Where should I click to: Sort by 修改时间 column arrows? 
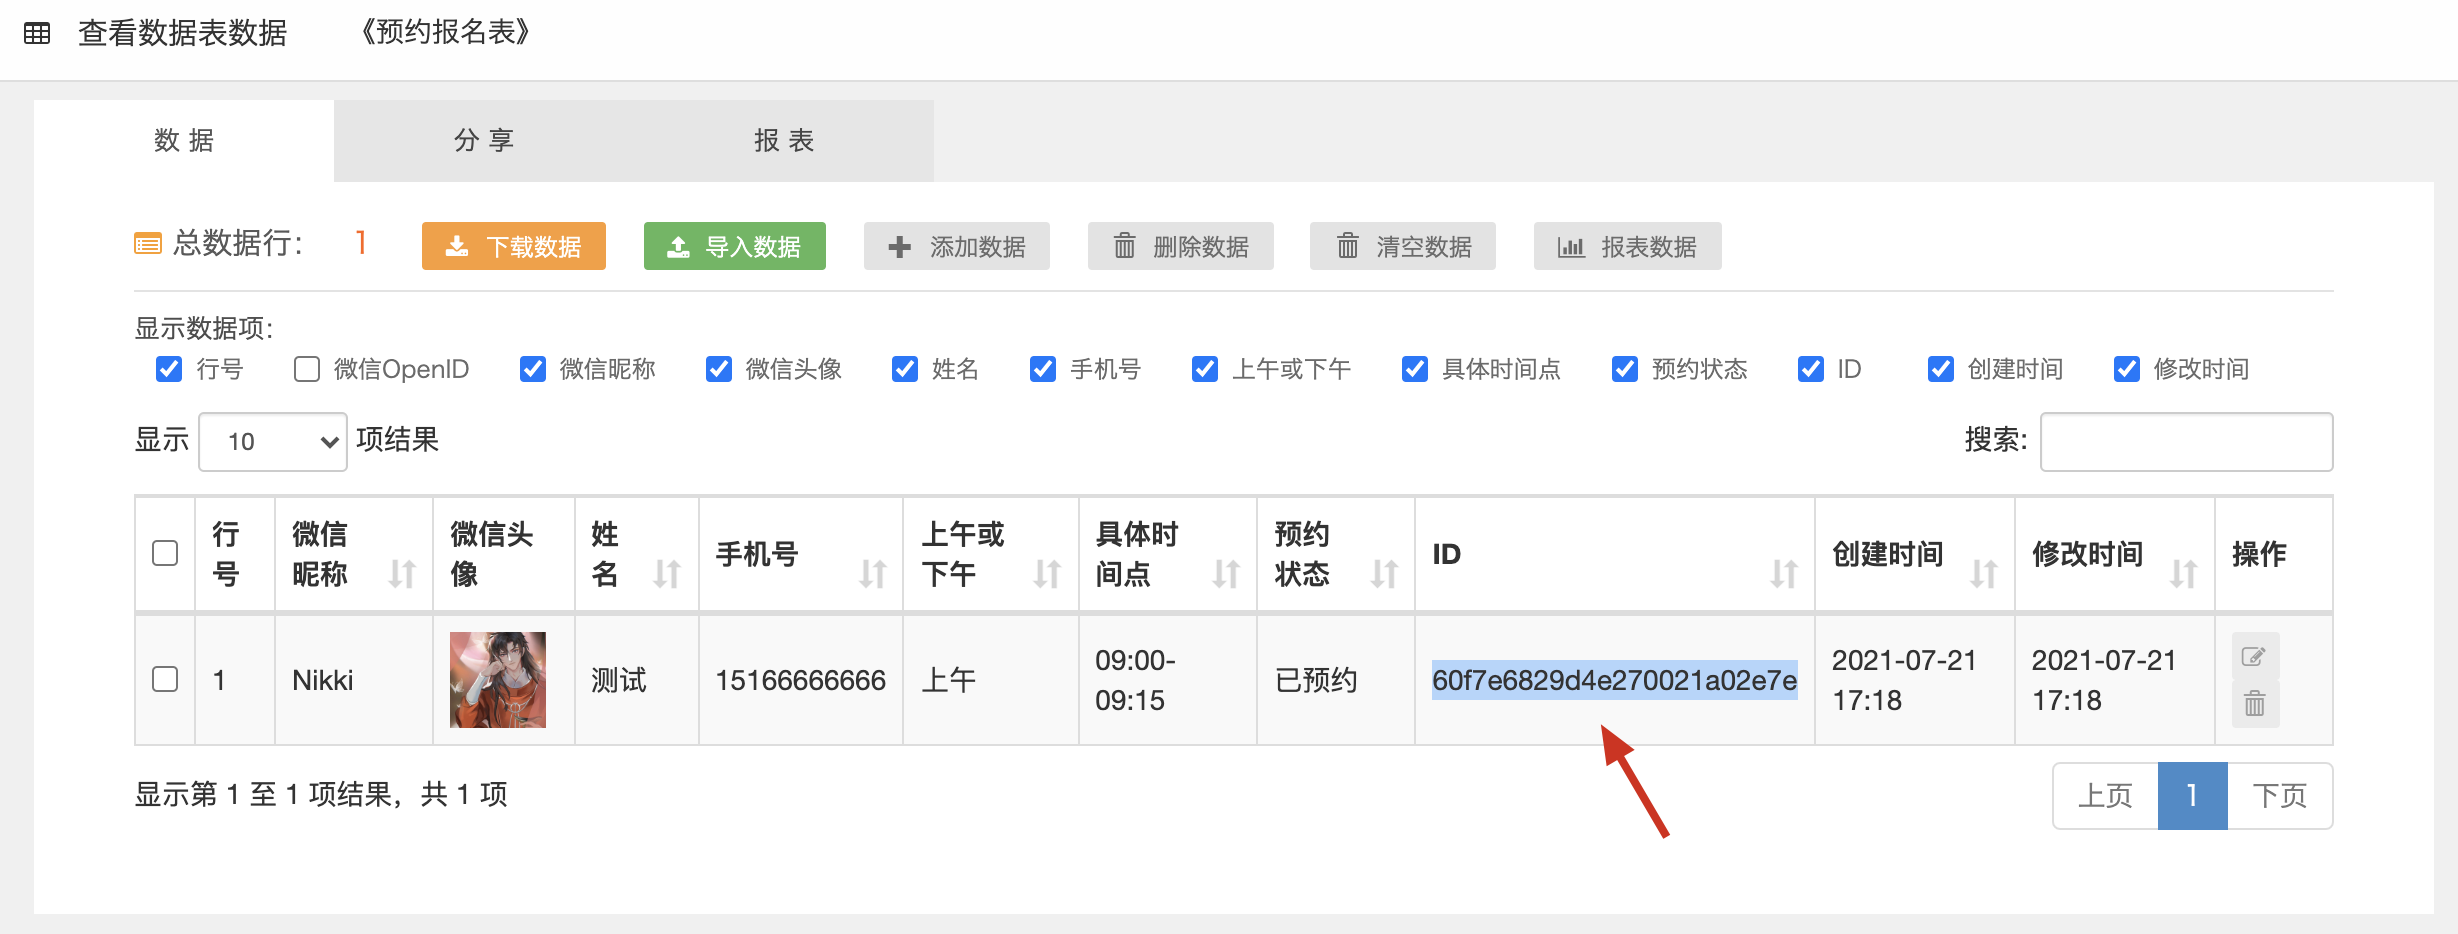[x=2183, y=574]
